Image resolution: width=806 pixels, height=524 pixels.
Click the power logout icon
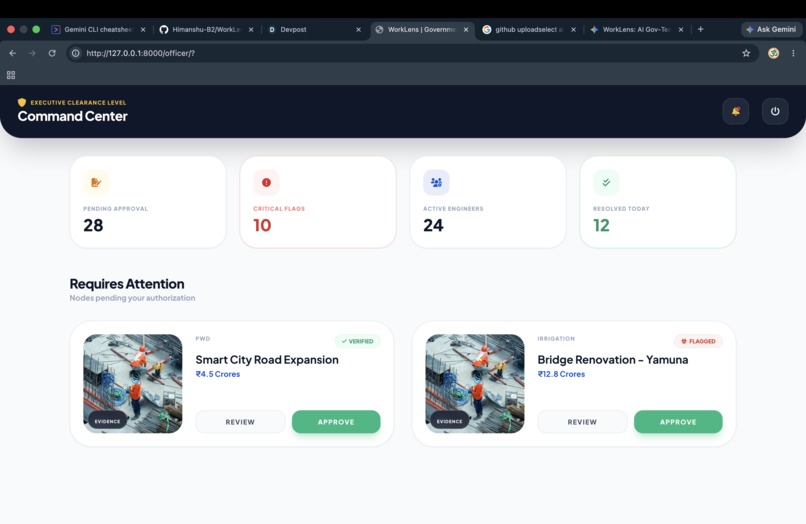pos(775,111)
